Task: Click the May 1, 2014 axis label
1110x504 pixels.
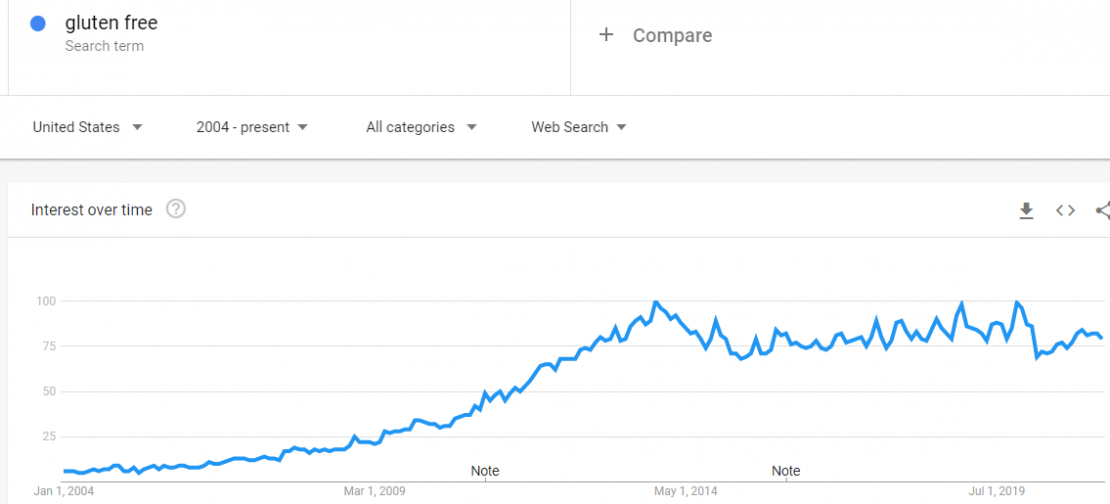Action: point(686,491)
